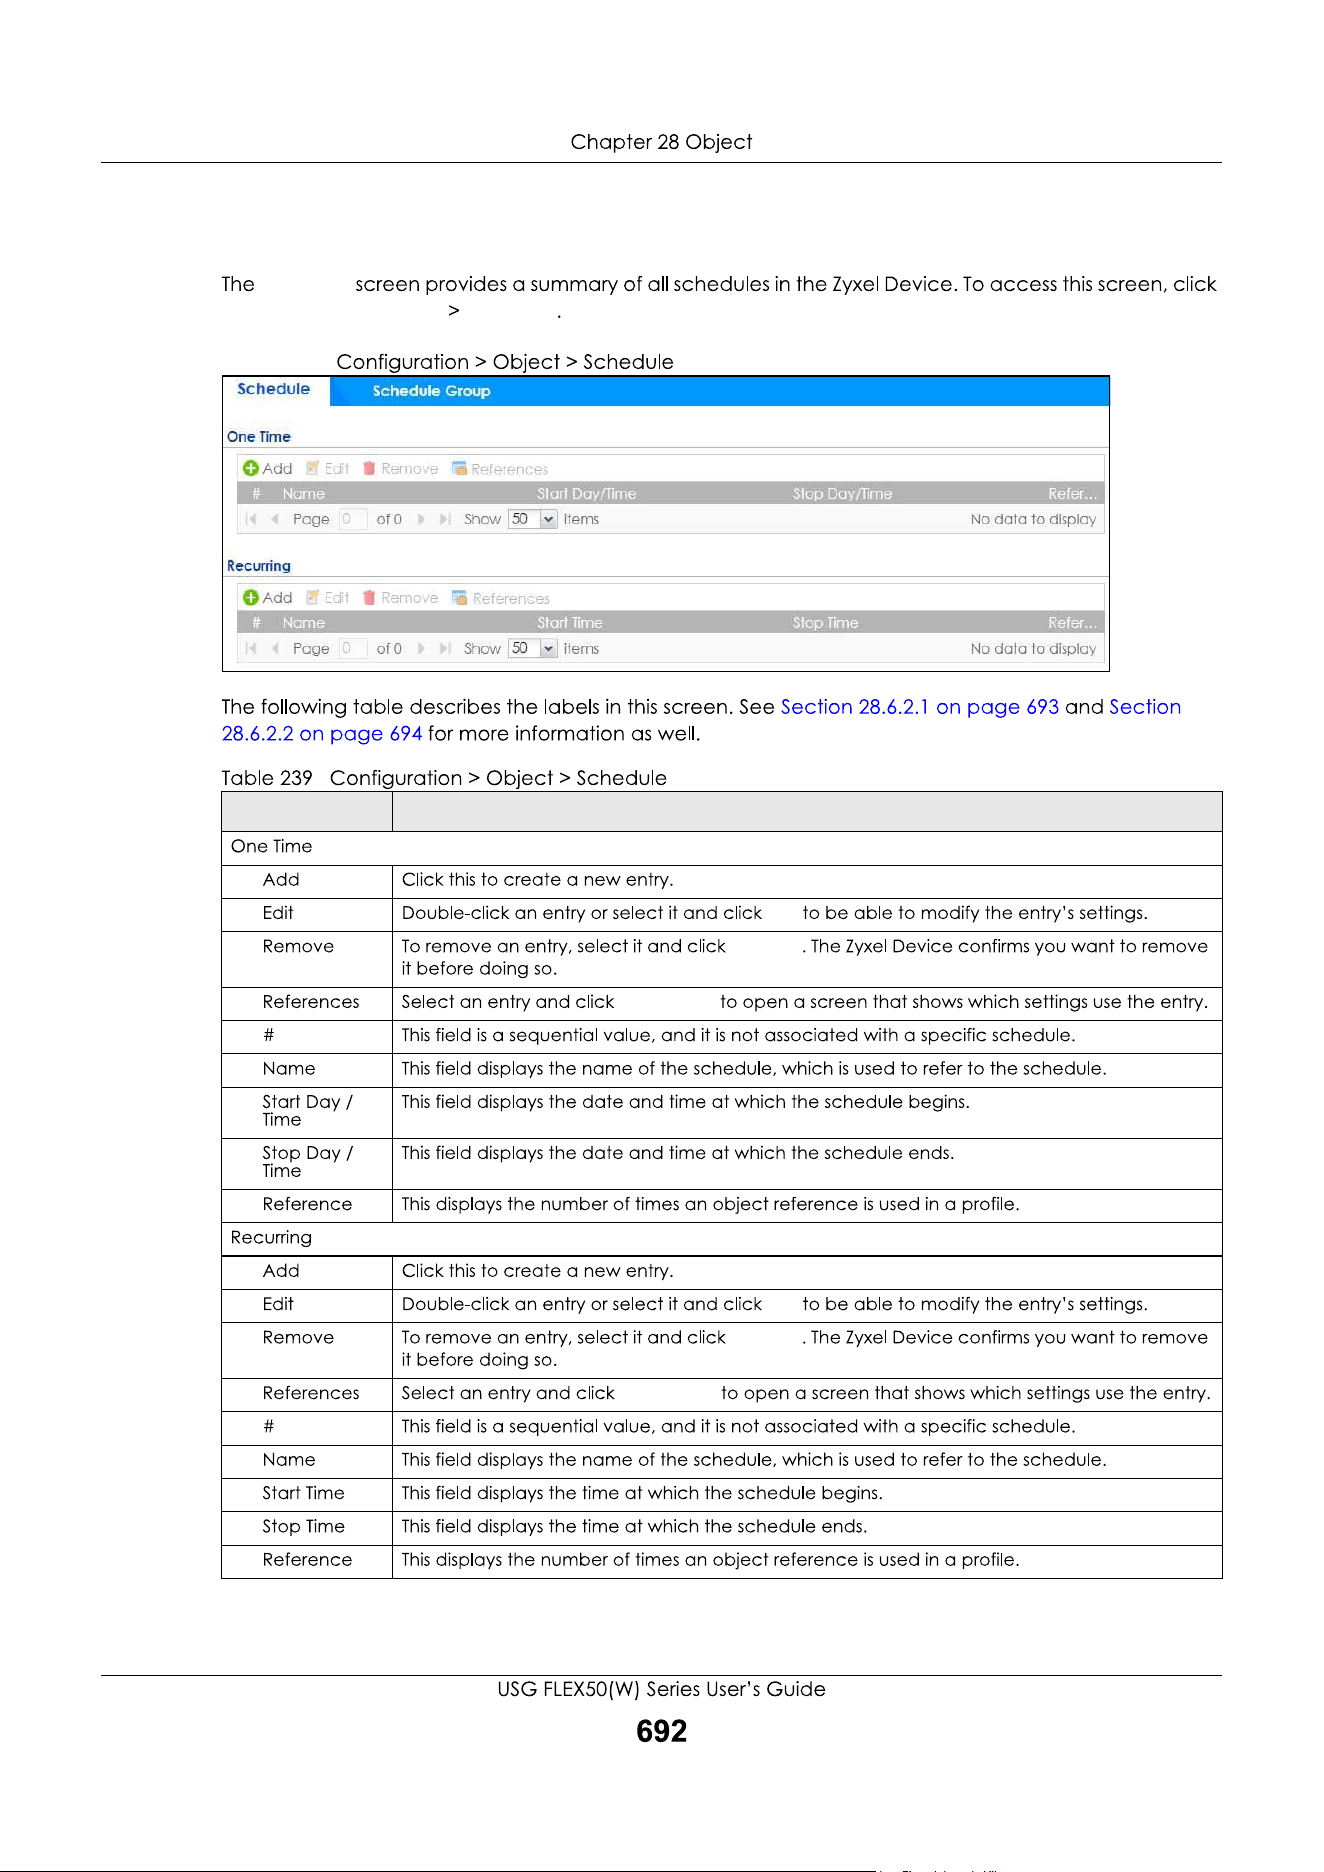Image resolution: width=1324 pixels, height=1872 pixels.
Task: Click the Page number field in One Time pager
Action: point(352,519)
